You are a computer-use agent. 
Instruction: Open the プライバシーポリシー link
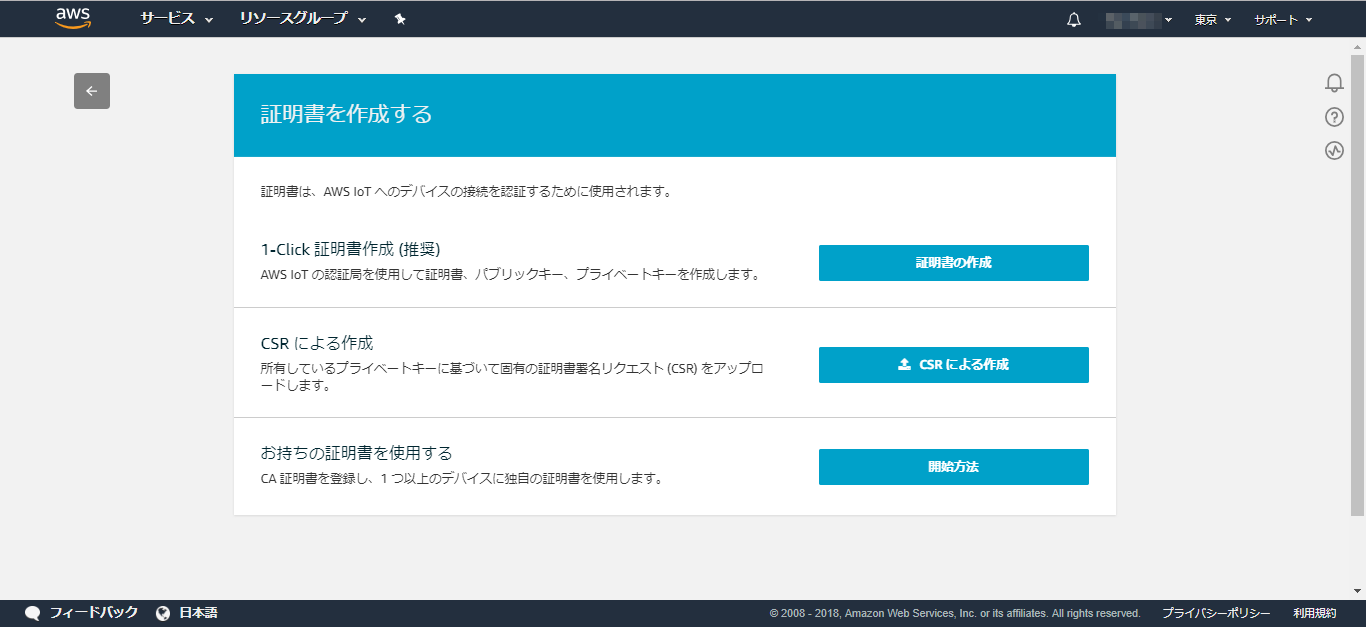click(x=1216, y=613)
